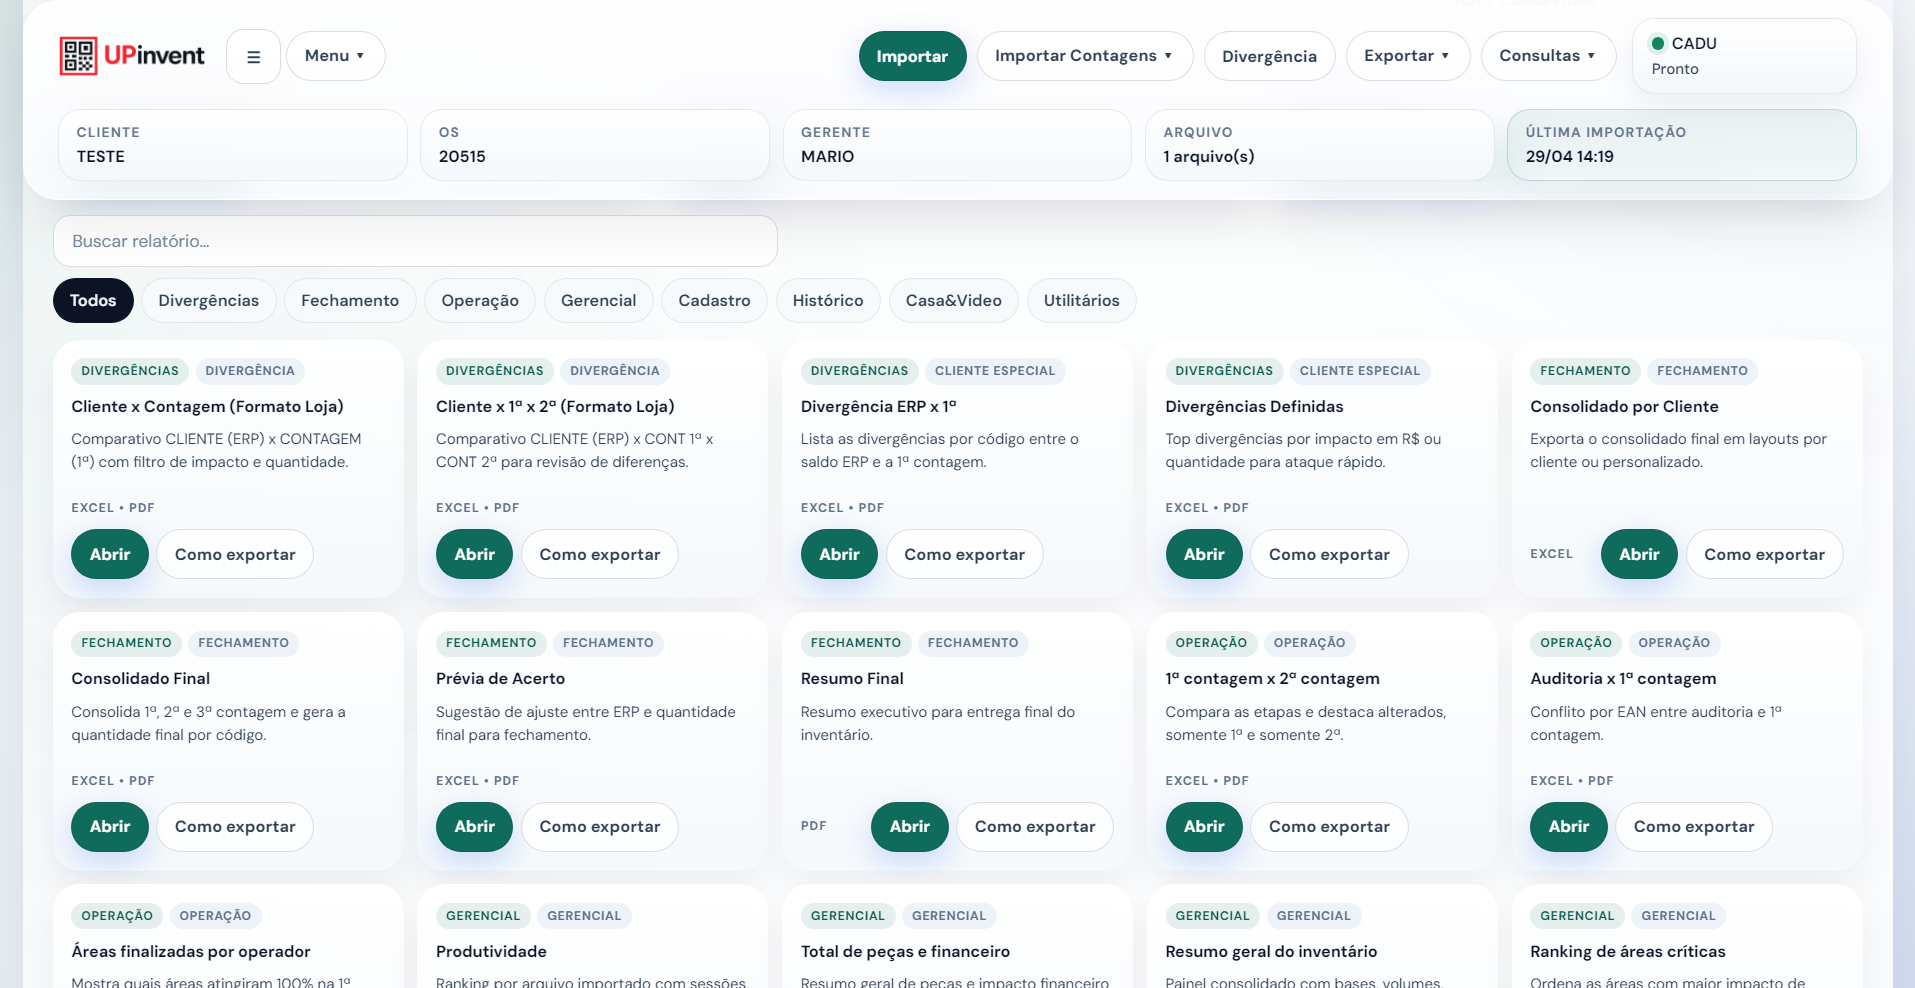Screen dimensions: 1915x988
Task: Open Importar Contagens dropdown
Action: (x=1084, y=56)
